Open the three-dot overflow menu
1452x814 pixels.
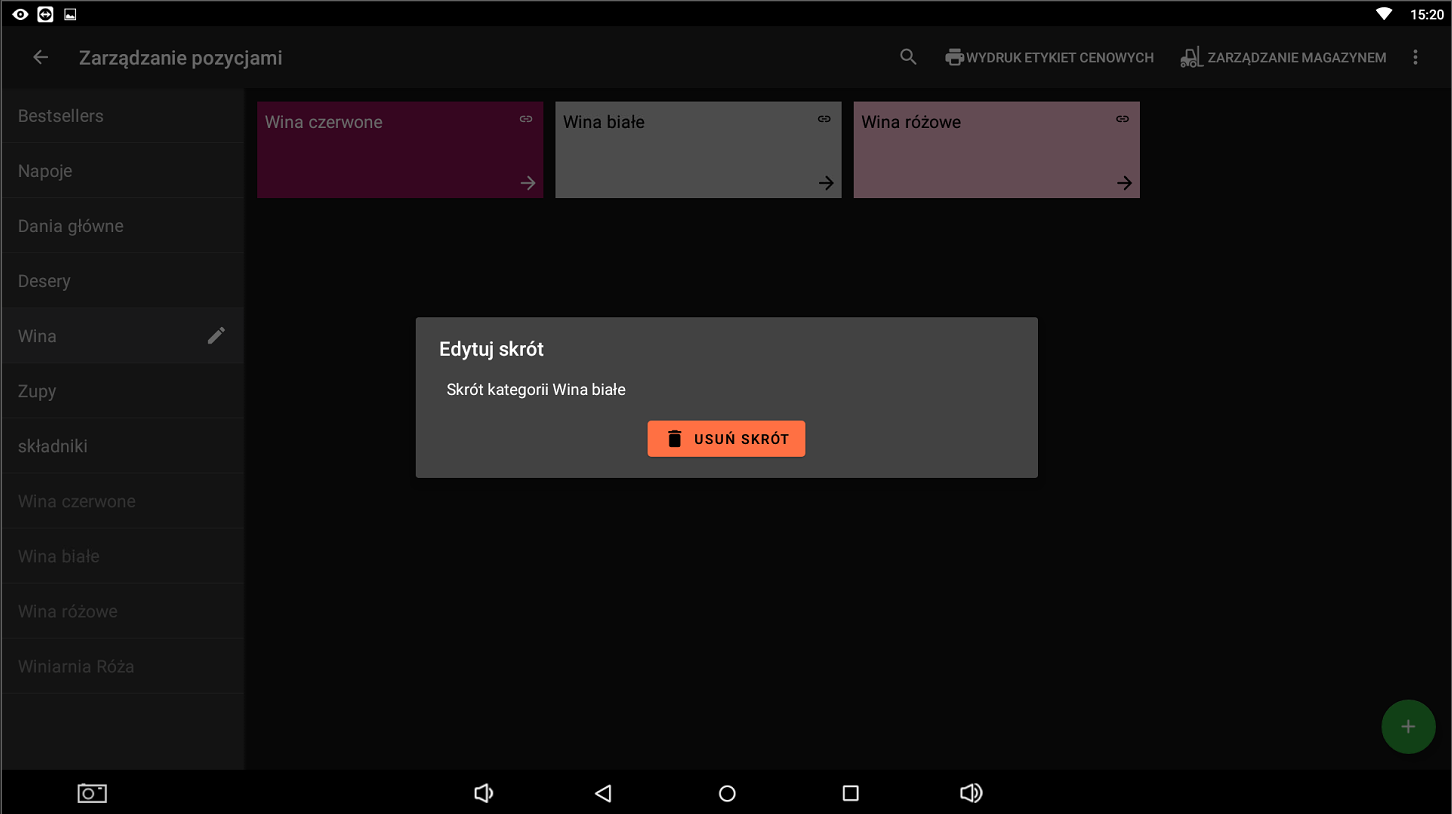pyautogui.click(x=1415, y=58)
